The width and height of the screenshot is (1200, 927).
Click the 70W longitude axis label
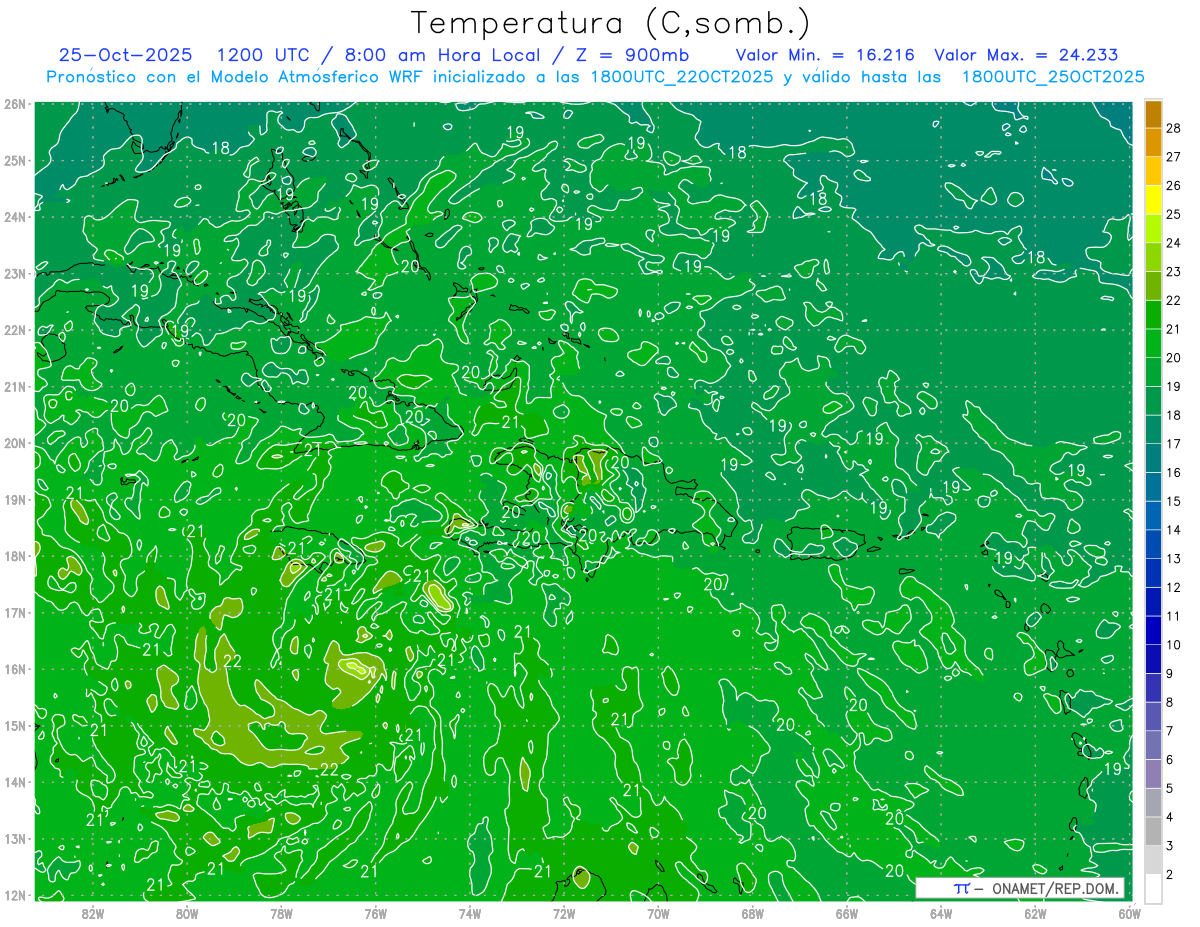coord(658,913)
